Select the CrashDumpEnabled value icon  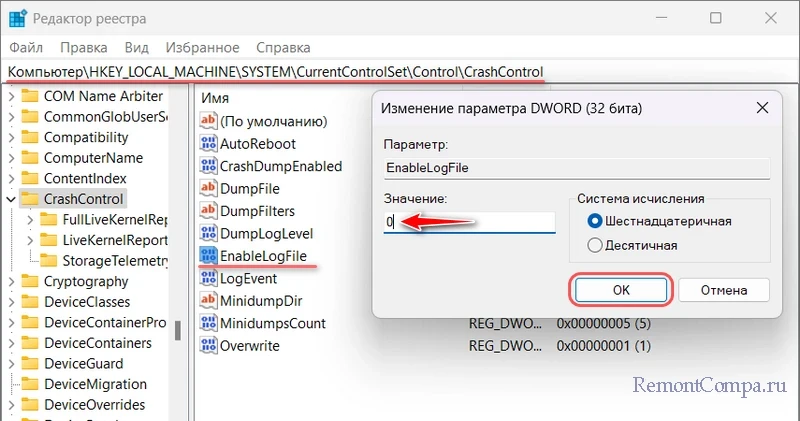coord(208,166)
